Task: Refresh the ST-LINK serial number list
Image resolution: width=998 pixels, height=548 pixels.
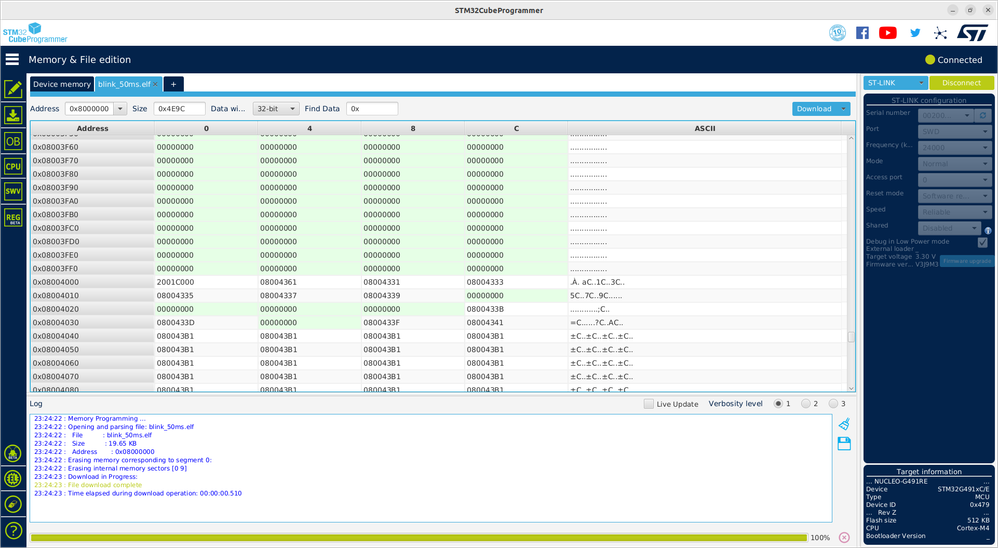Action: click(x=983, y=115)
